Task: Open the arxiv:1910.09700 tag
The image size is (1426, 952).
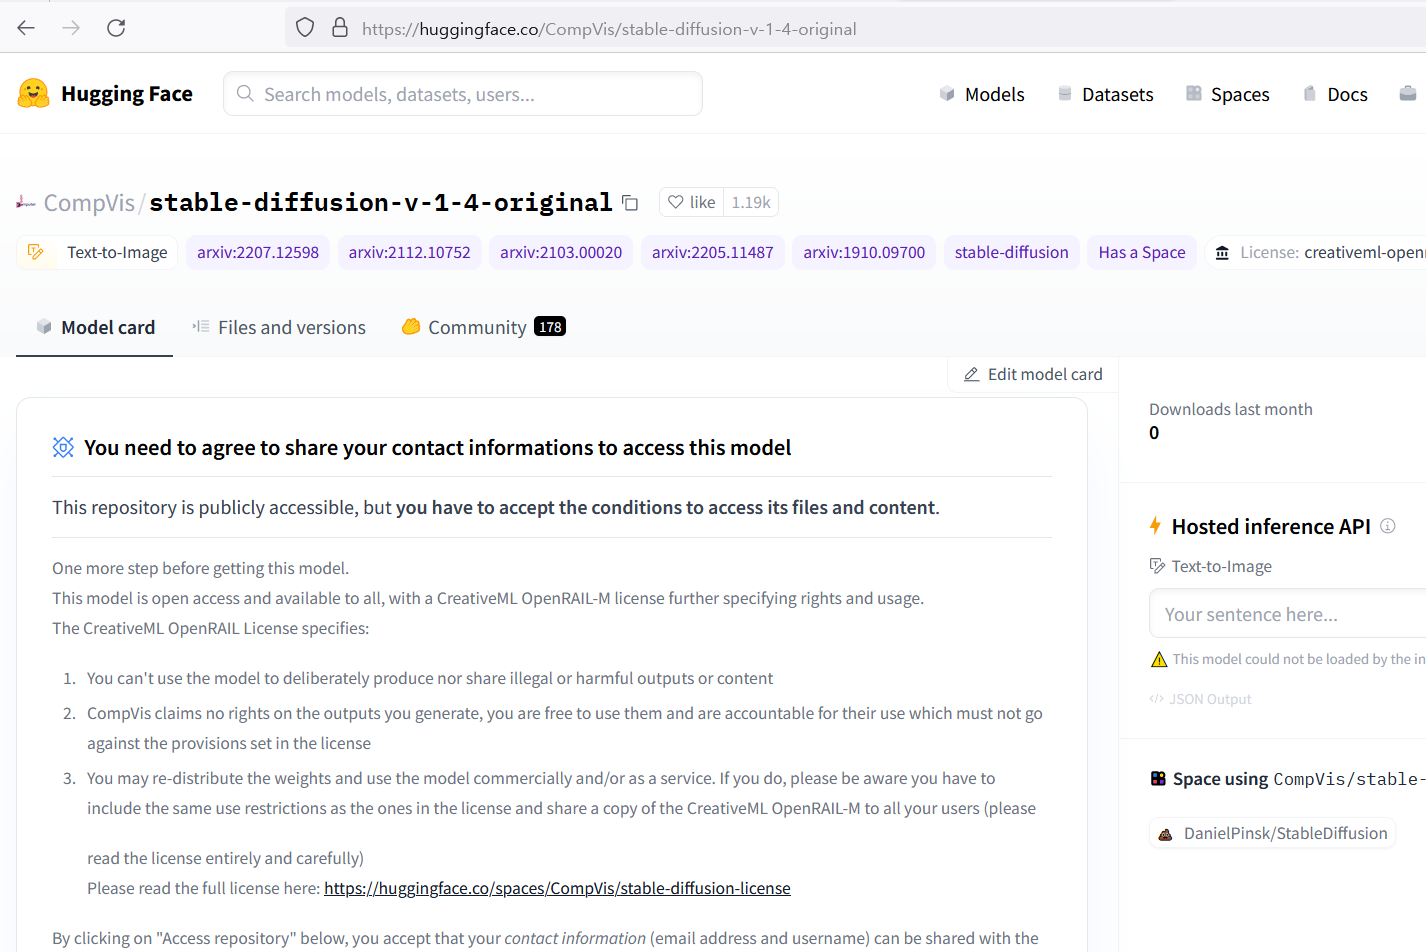Action: click(x=865, y=252)
